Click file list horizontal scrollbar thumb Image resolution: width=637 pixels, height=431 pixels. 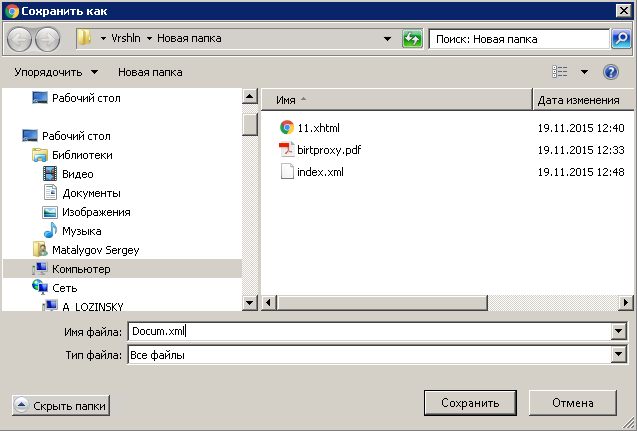coord(382,302)
